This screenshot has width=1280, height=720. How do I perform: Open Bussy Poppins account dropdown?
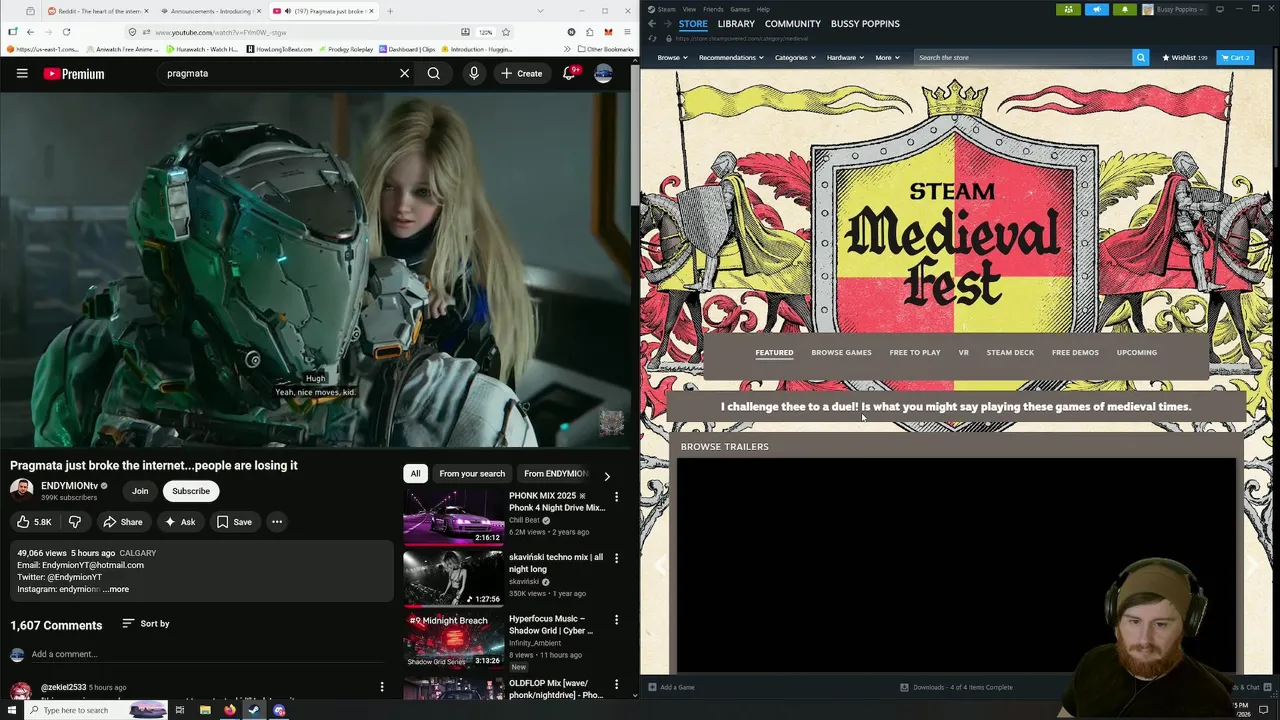pyautogui.click(x=1175, y=9)
